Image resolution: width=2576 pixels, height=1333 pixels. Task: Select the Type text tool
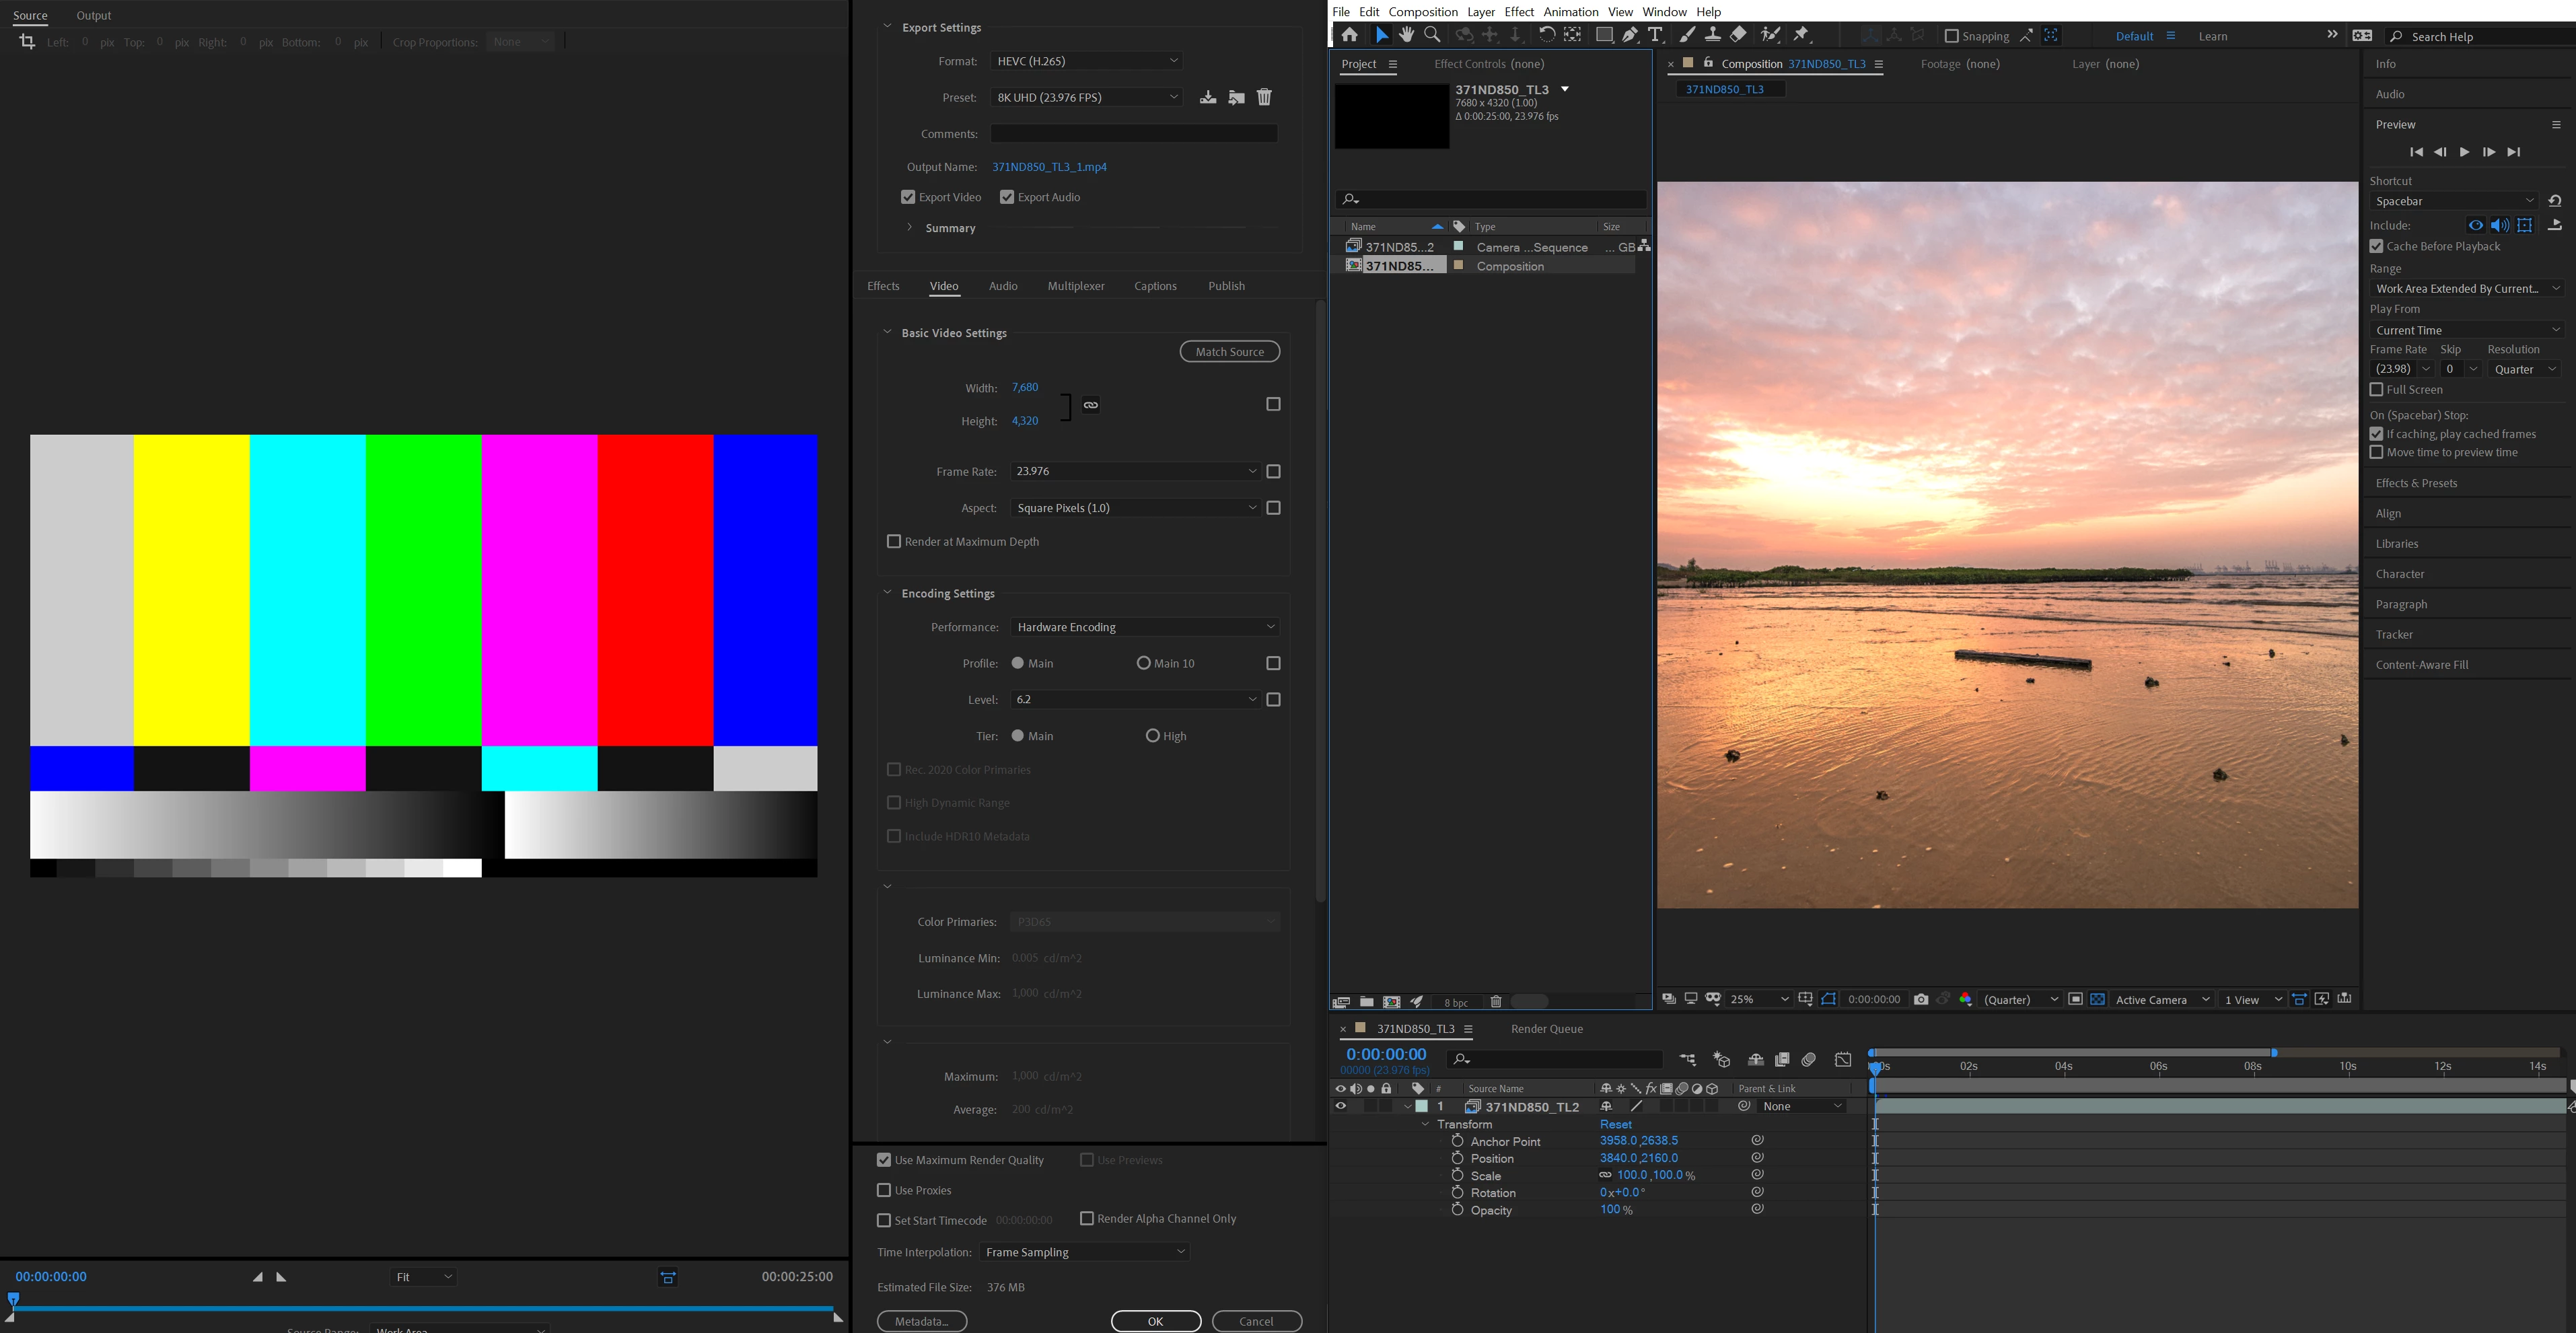1655,35
